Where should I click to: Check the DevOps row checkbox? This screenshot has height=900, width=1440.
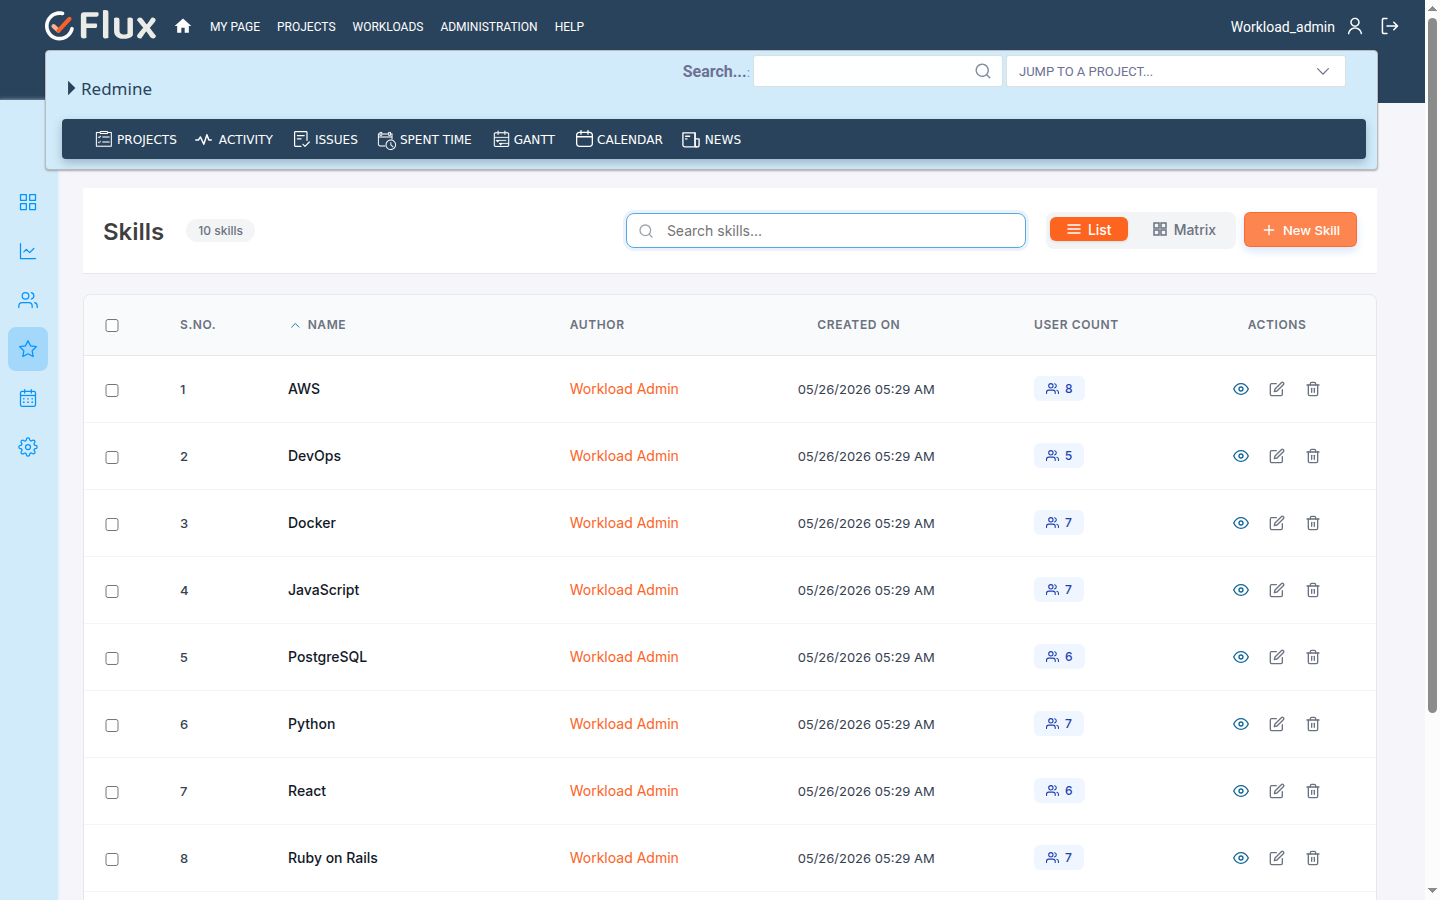(112, 457)
